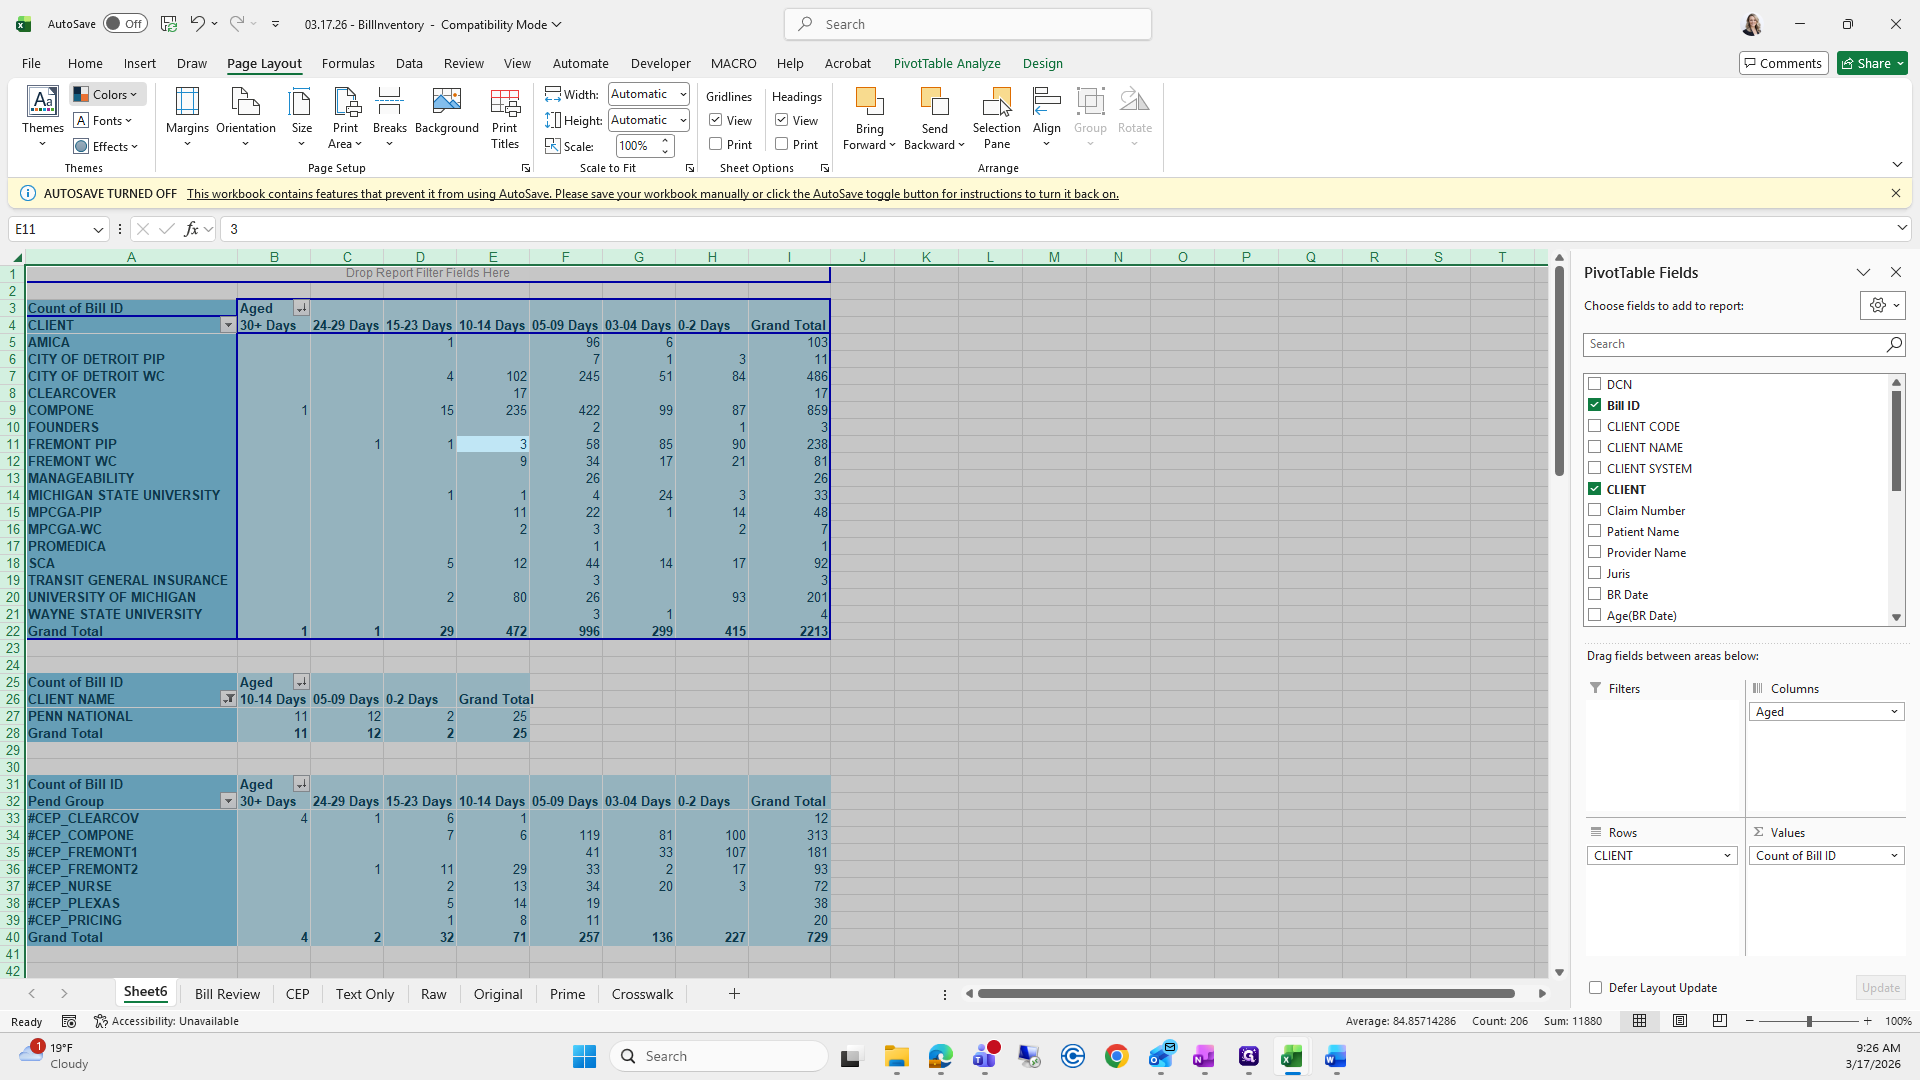Click the Bring Forward icon

tap(869, 102)
